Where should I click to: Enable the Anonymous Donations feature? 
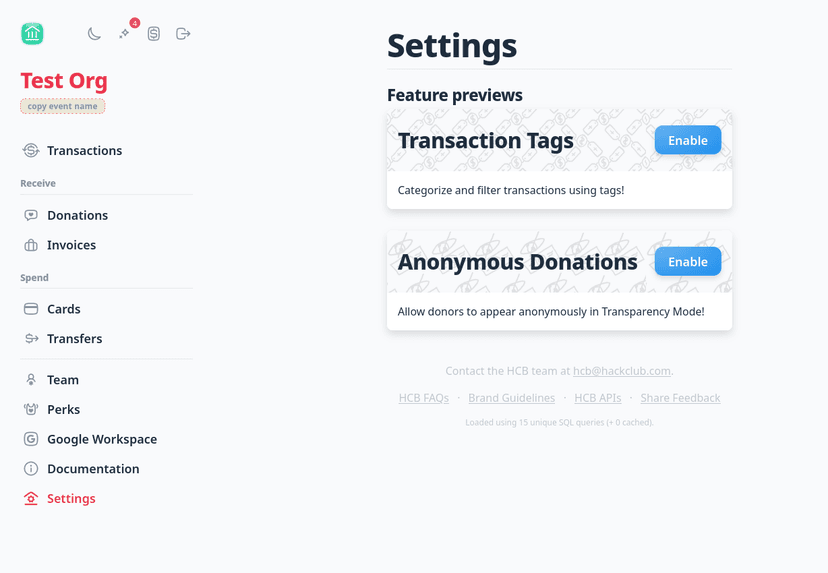pos(687,262)
